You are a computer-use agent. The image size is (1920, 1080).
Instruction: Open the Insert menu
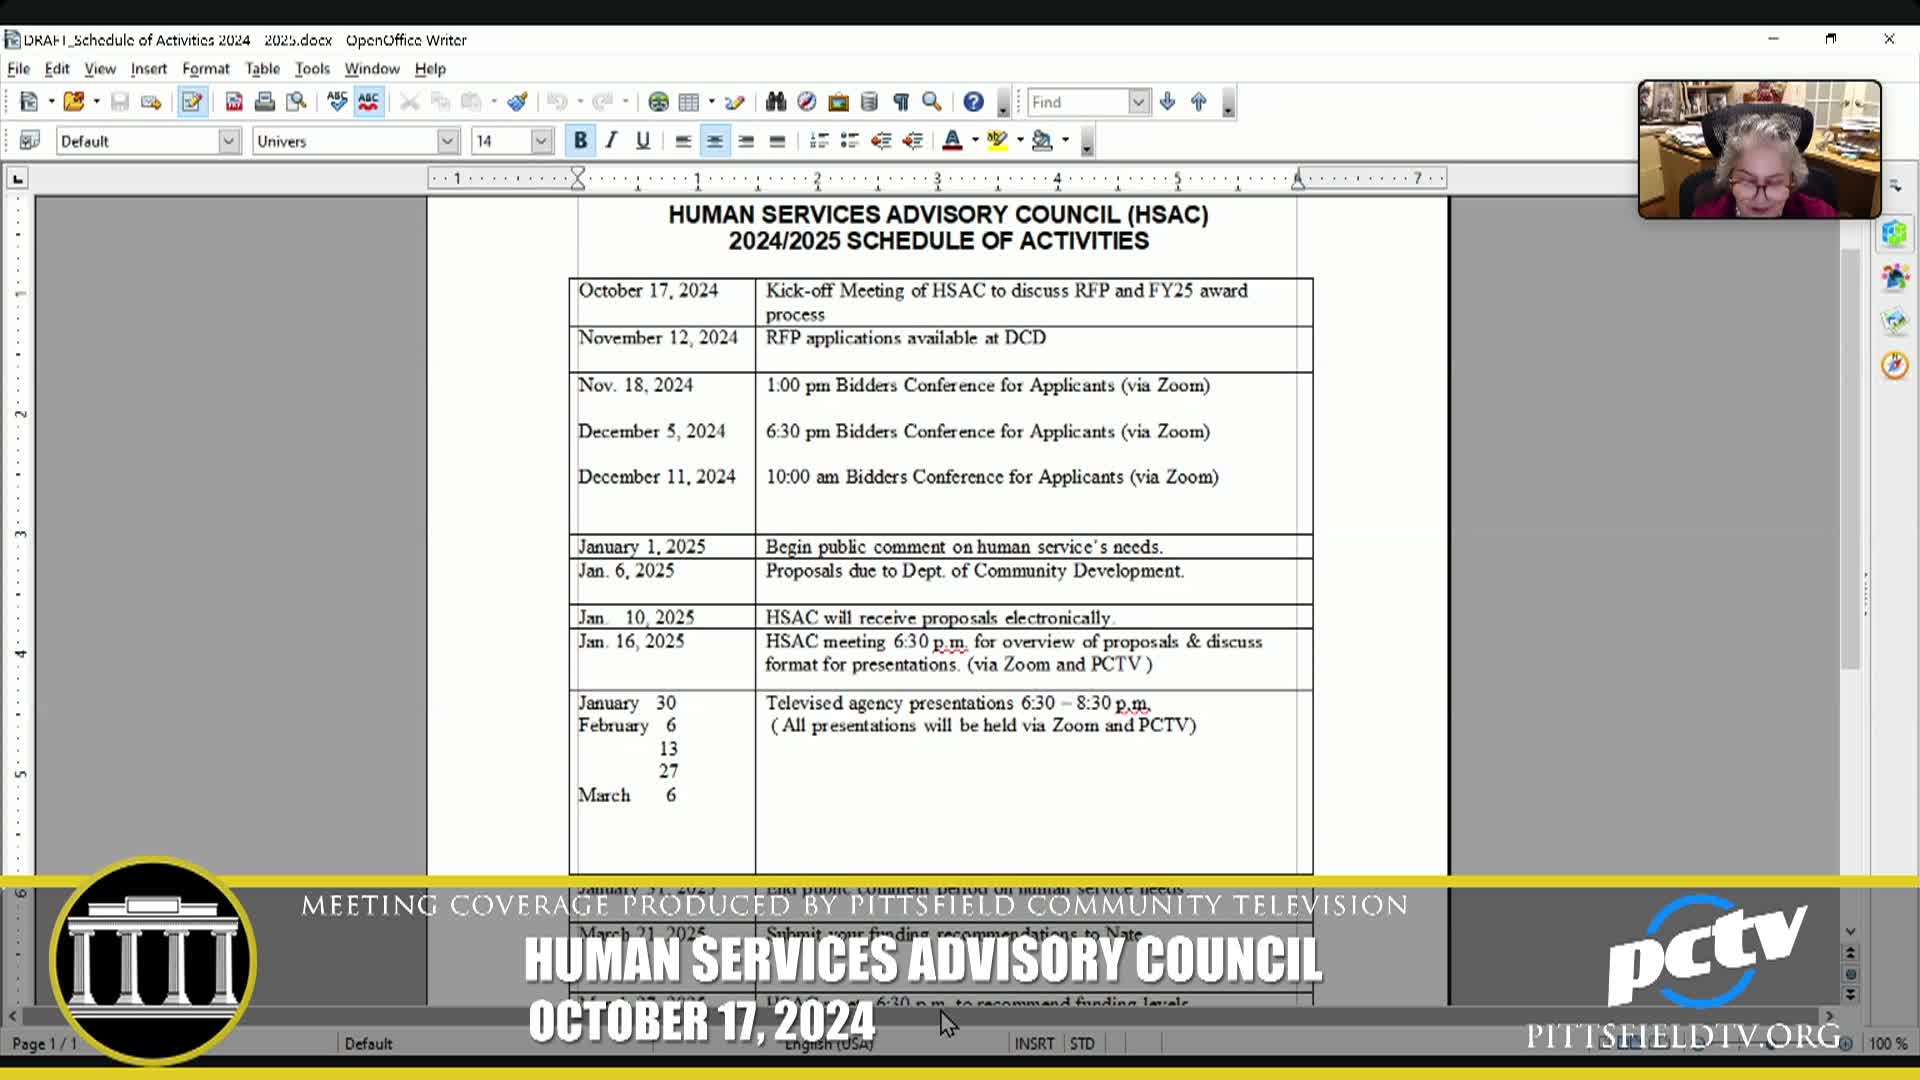click(149, 69)
